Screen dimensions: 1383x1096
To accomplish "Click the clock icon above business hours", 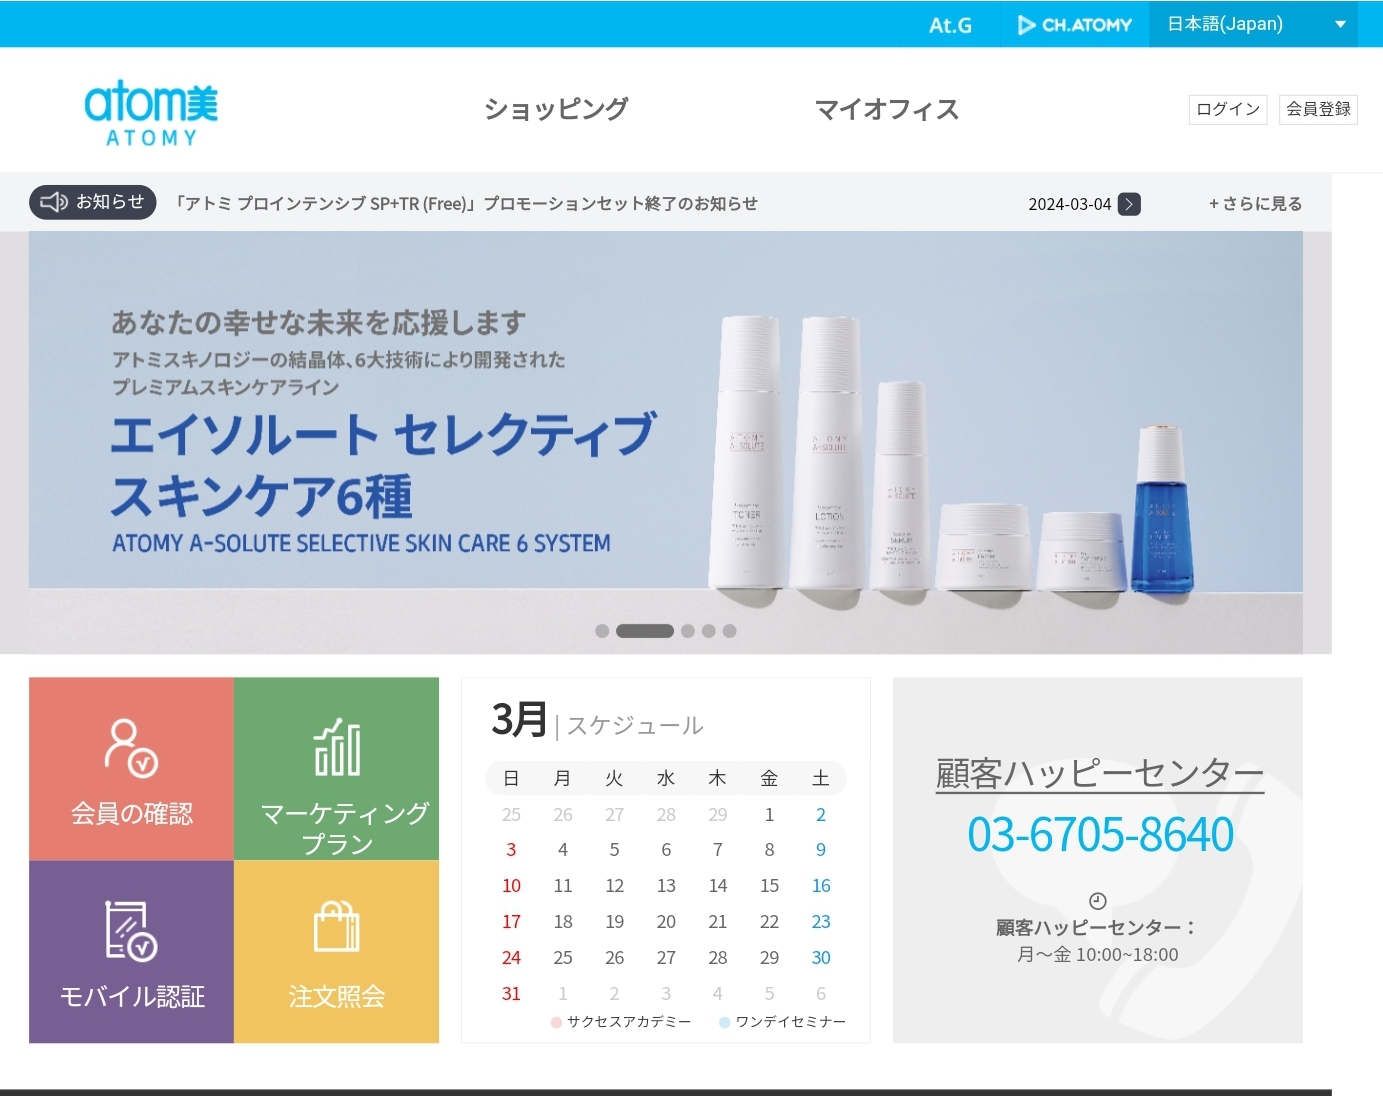I will (1098, 901).
